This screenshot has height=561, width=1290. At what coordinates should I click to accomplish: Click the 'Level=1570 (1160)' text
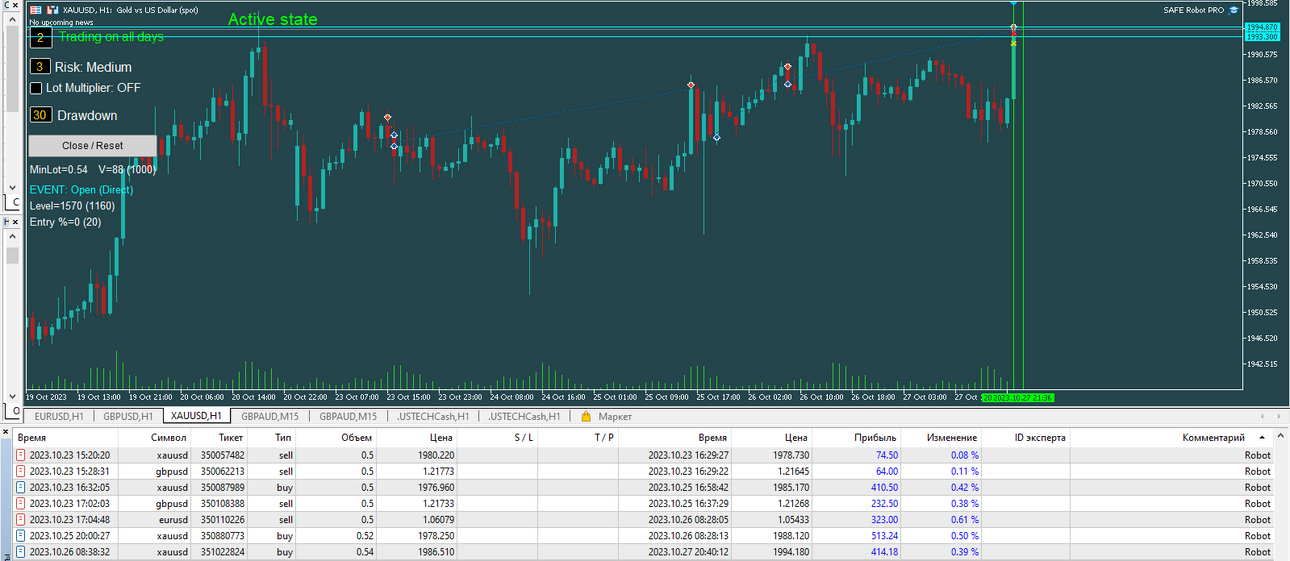[x=72, y=206]
